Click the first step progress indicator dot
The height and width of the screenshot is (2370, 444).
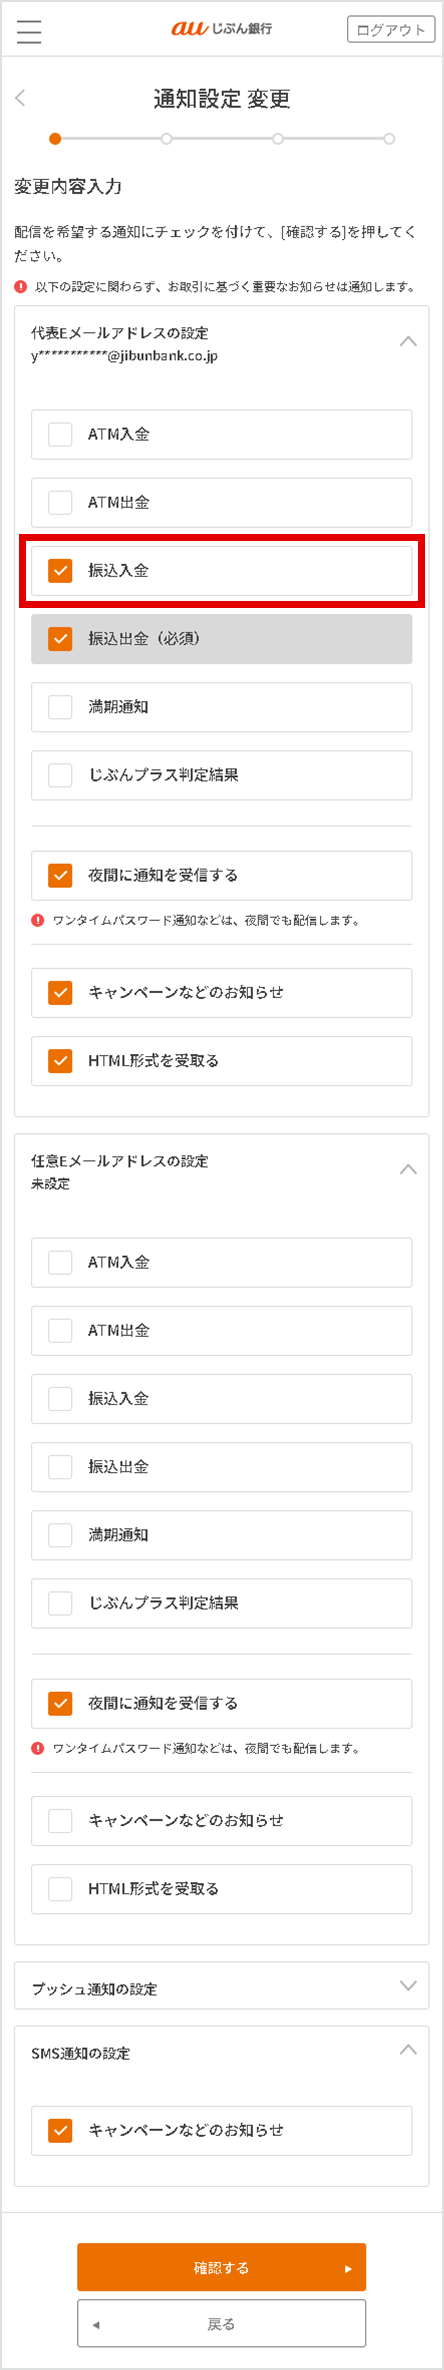[x=55, y=139]
